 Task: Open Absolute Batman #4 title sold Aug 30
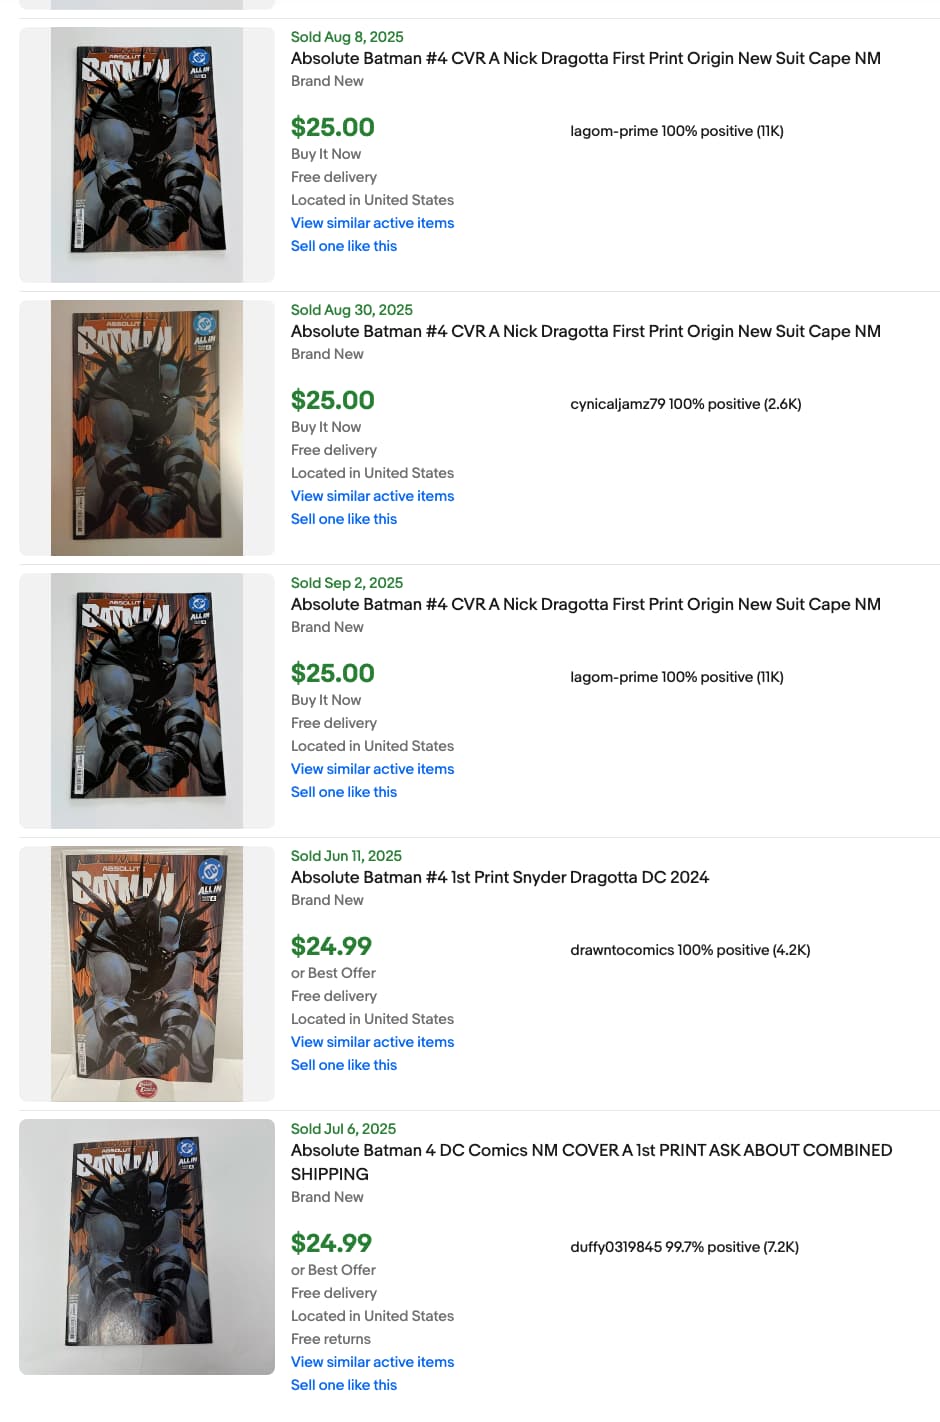click(x=586, y=331)
